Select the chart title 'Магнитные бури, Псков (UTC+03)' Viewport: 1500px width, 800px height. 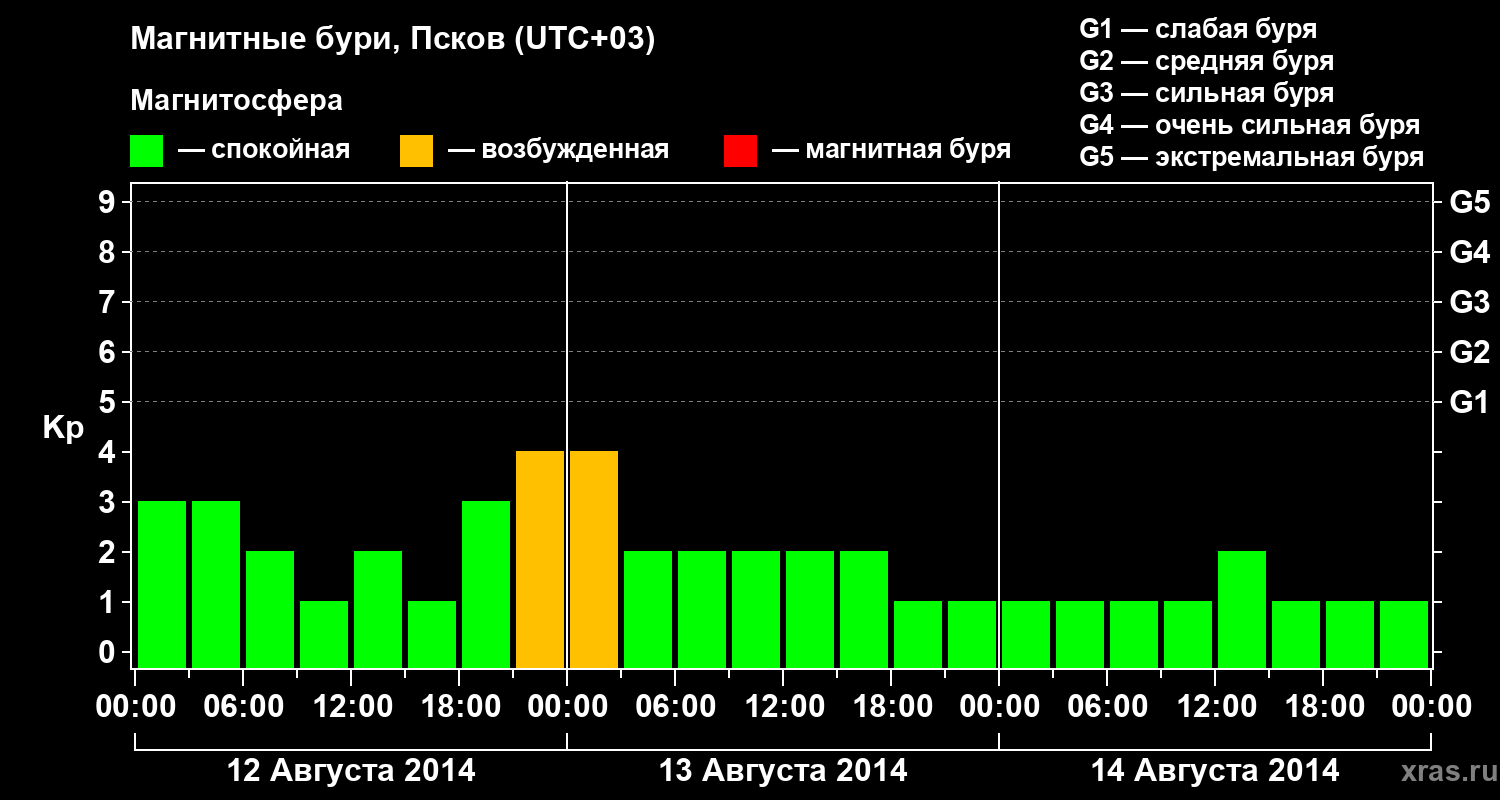(393, 40)
